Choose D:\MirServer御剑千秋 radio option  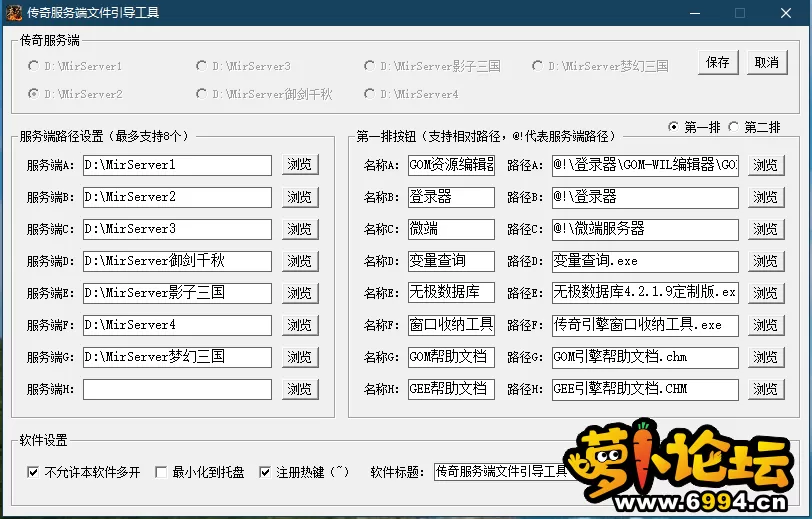tap(264, 94)
